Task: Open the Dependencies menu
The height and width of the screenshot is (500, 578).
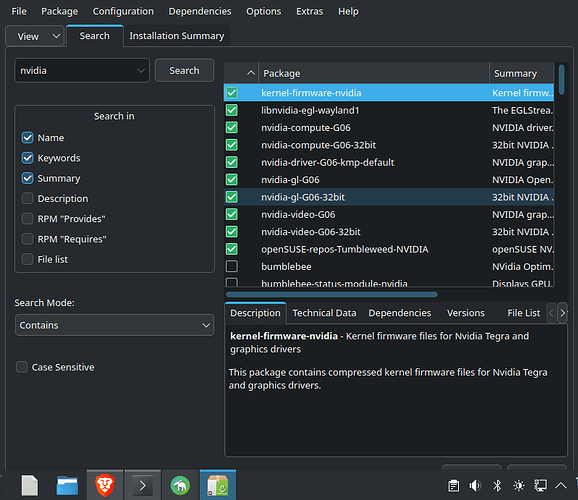Action: tap(200, 11)
